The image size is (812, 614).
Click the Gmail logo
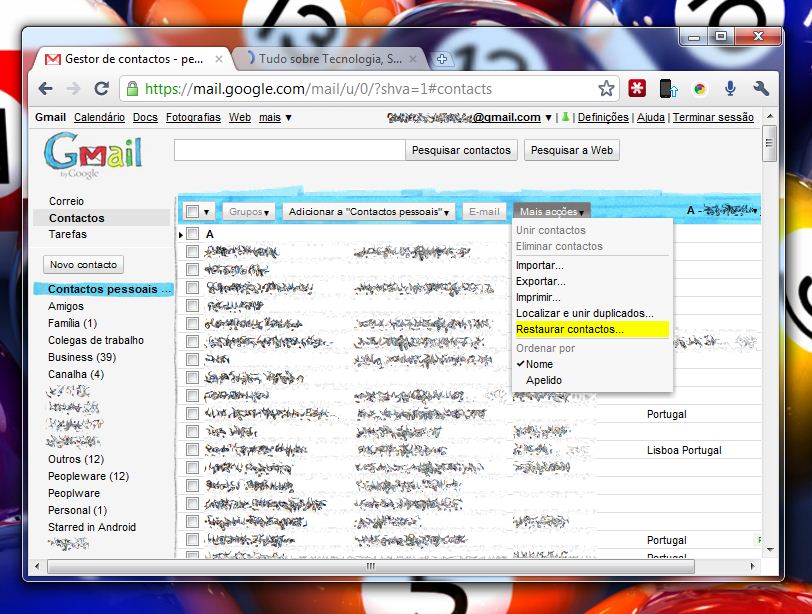[x=93, y=155]
